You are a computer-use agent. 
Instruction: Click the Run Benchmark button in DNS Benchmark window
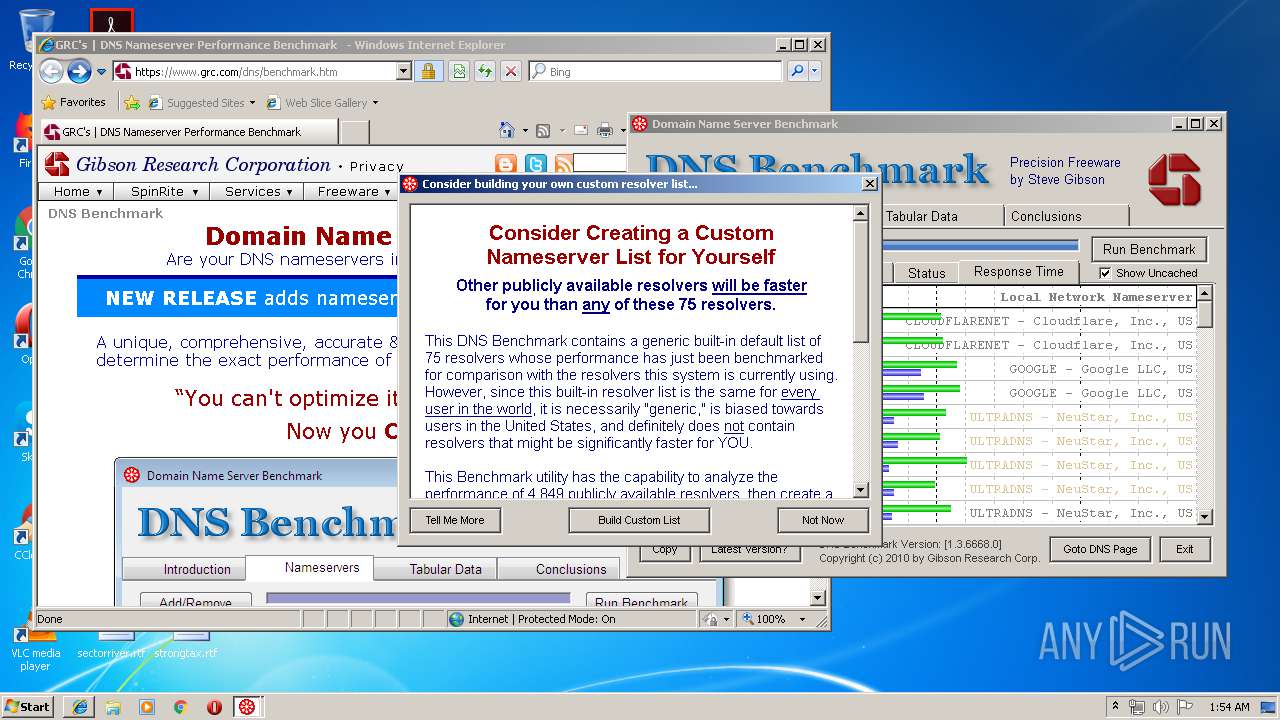pyautogui.click(x=1149, y=249)
